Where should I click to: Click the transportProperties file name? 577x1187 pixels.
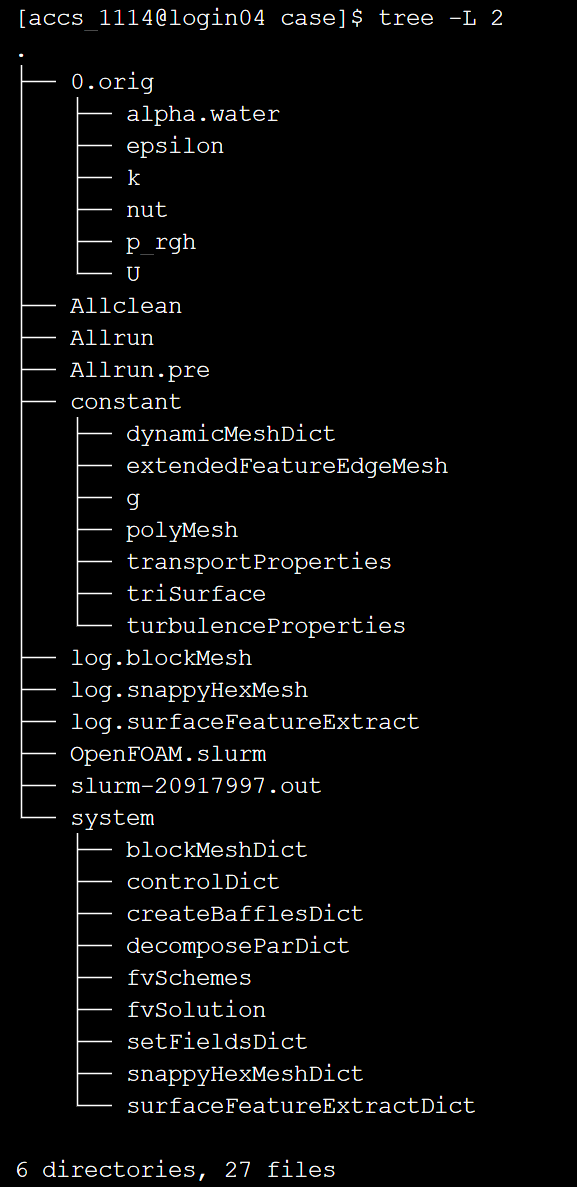pos(259,562)
